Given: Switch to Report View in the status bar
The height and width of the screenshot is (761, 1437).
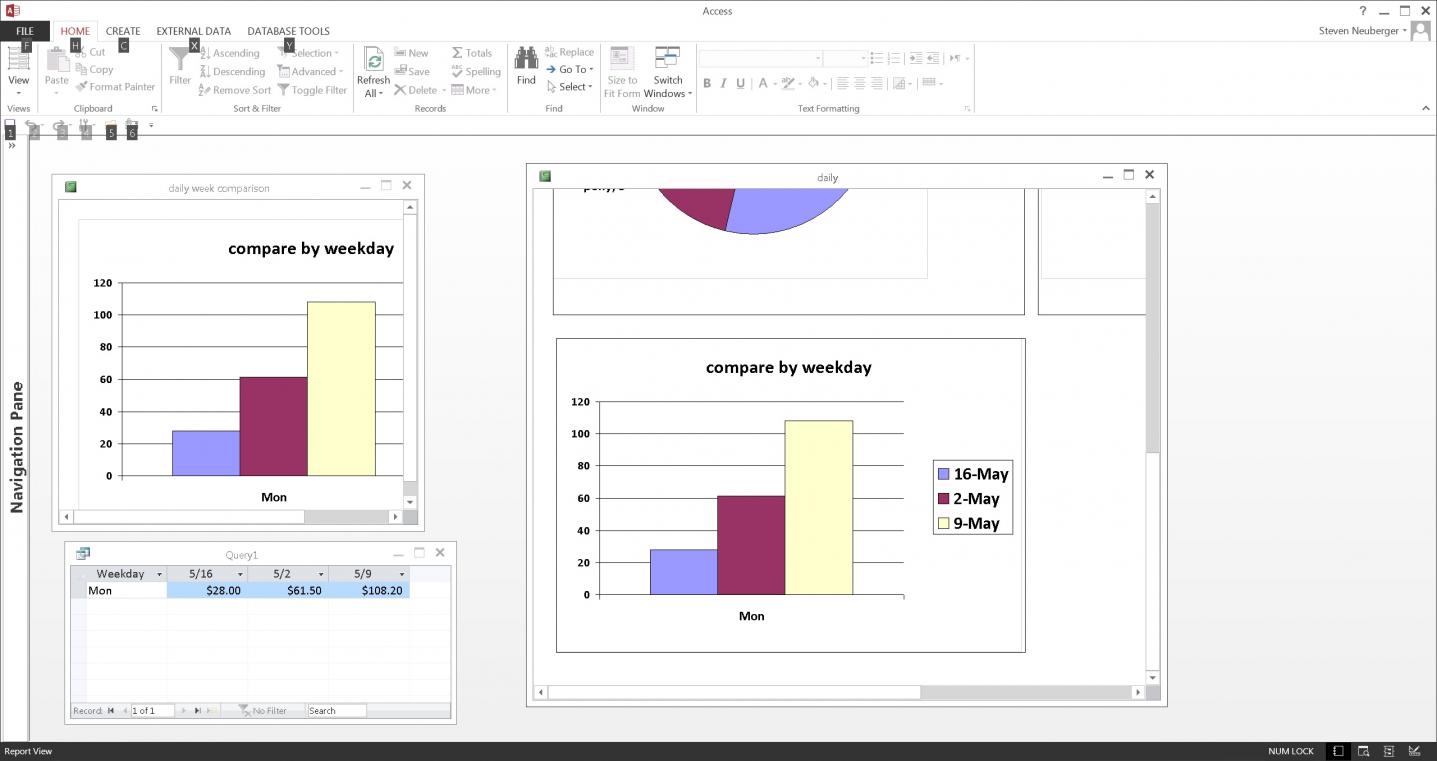Looking at the screenshot, I should click(1338, 751).
